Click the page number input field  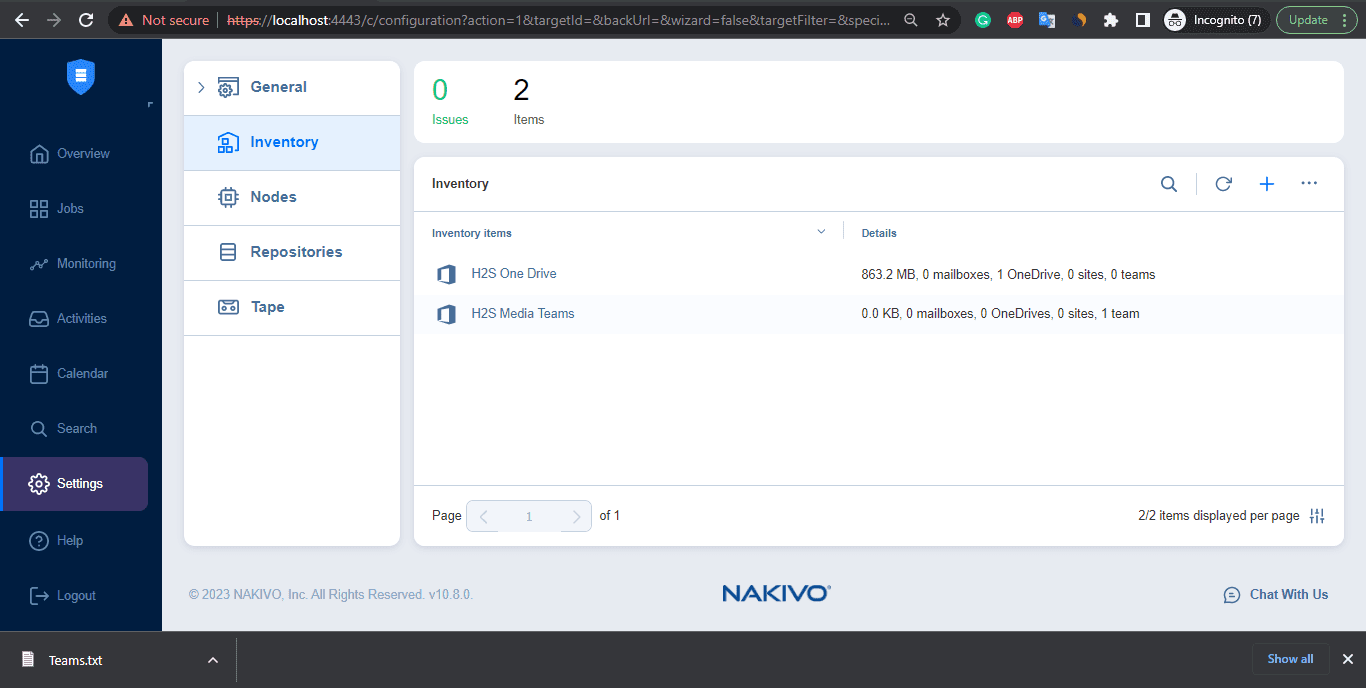click(x=529, y=517)
